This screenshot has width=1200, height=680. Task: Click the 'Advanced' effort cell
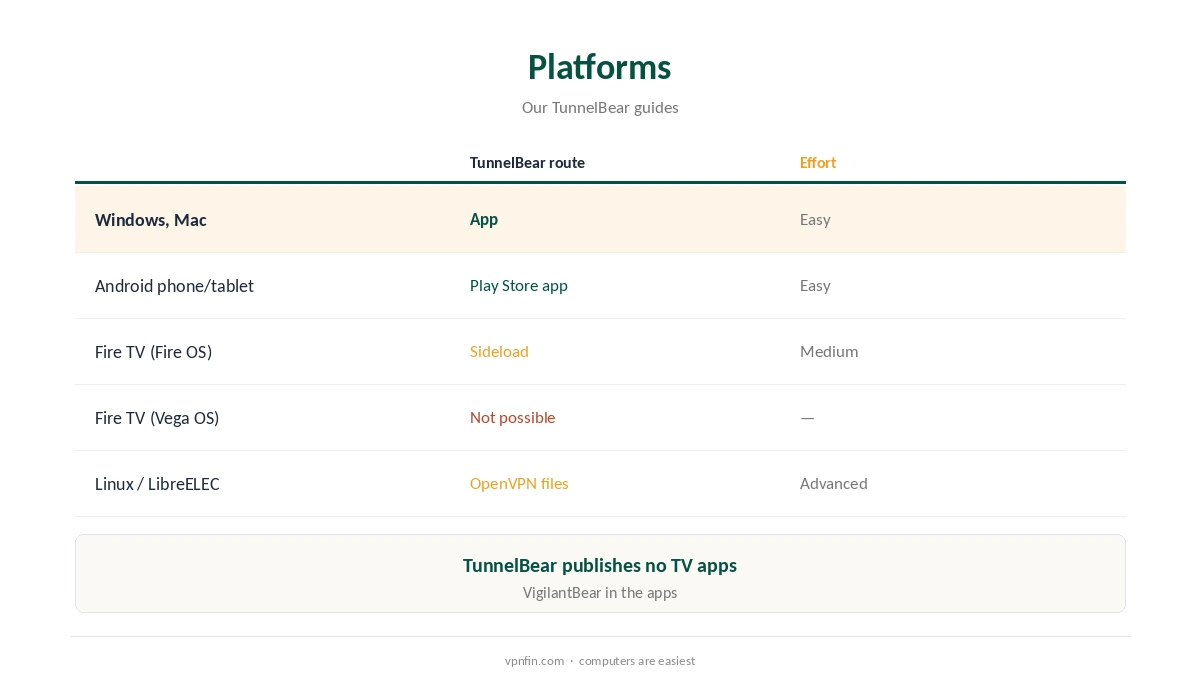[834, 483]
